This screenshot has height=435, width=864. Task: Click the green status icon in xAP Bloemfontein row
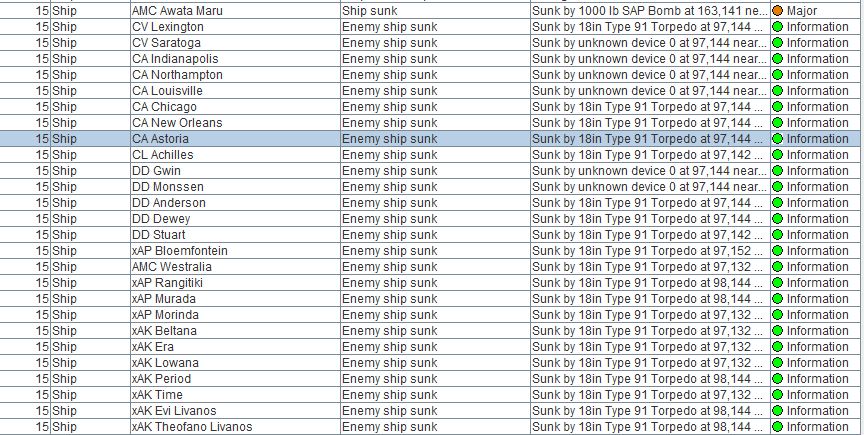pyautogui.click(x=777, y=250)
